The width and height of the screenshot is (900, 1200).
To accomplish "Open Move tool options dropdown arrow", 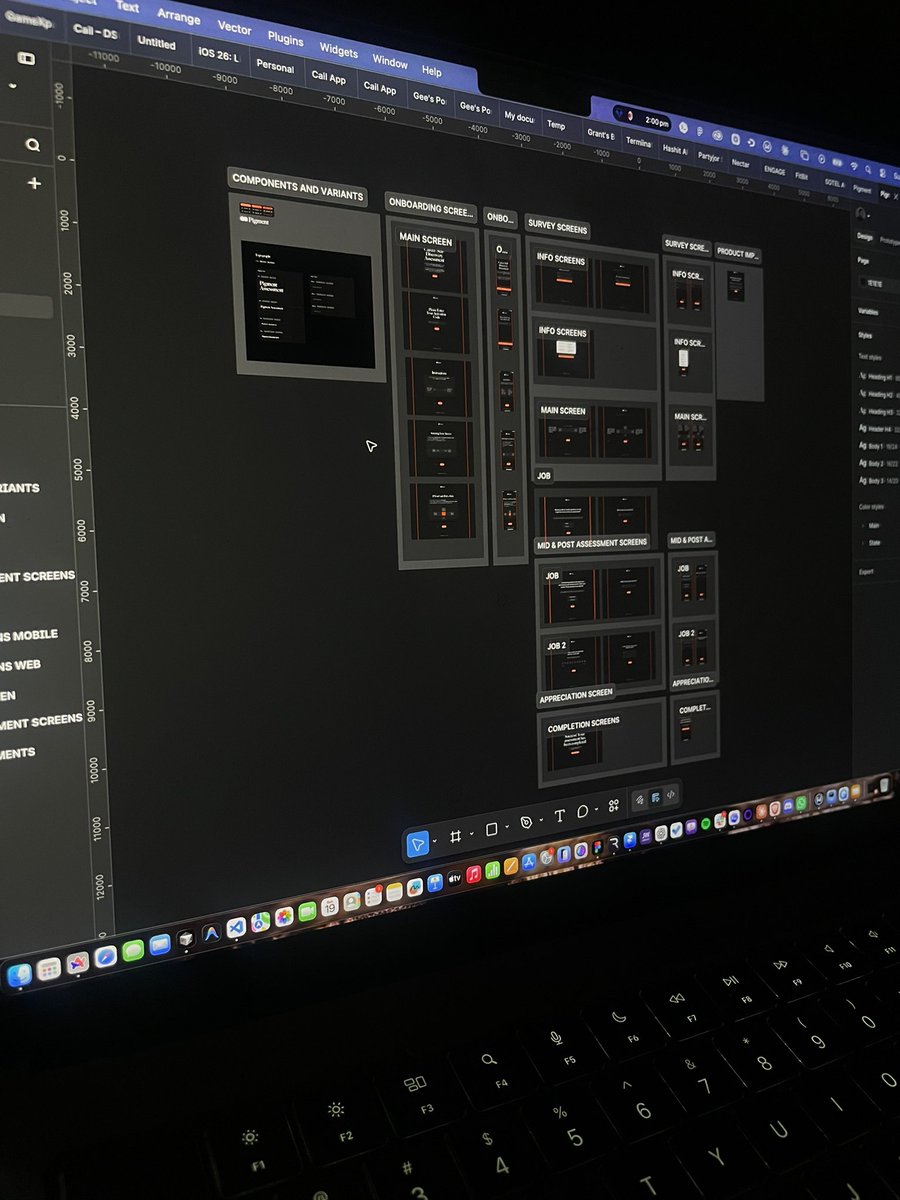I will (434, 843).
